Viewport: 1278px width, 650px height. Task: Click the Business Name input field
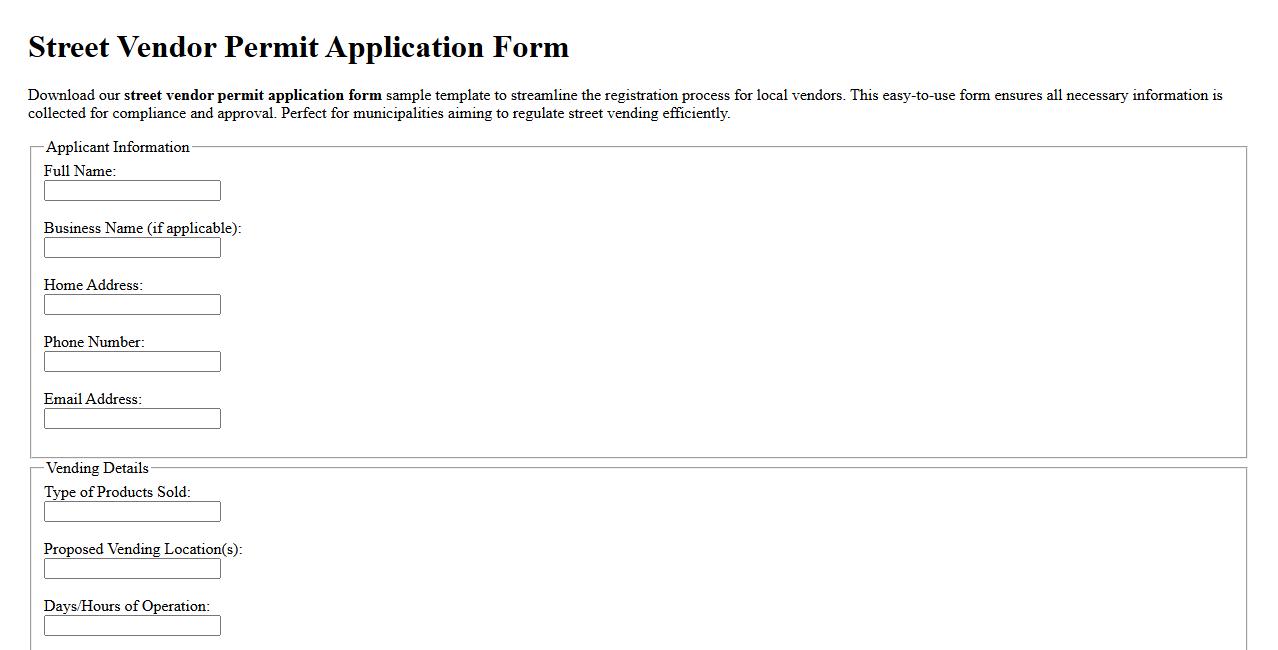(131, 247)
